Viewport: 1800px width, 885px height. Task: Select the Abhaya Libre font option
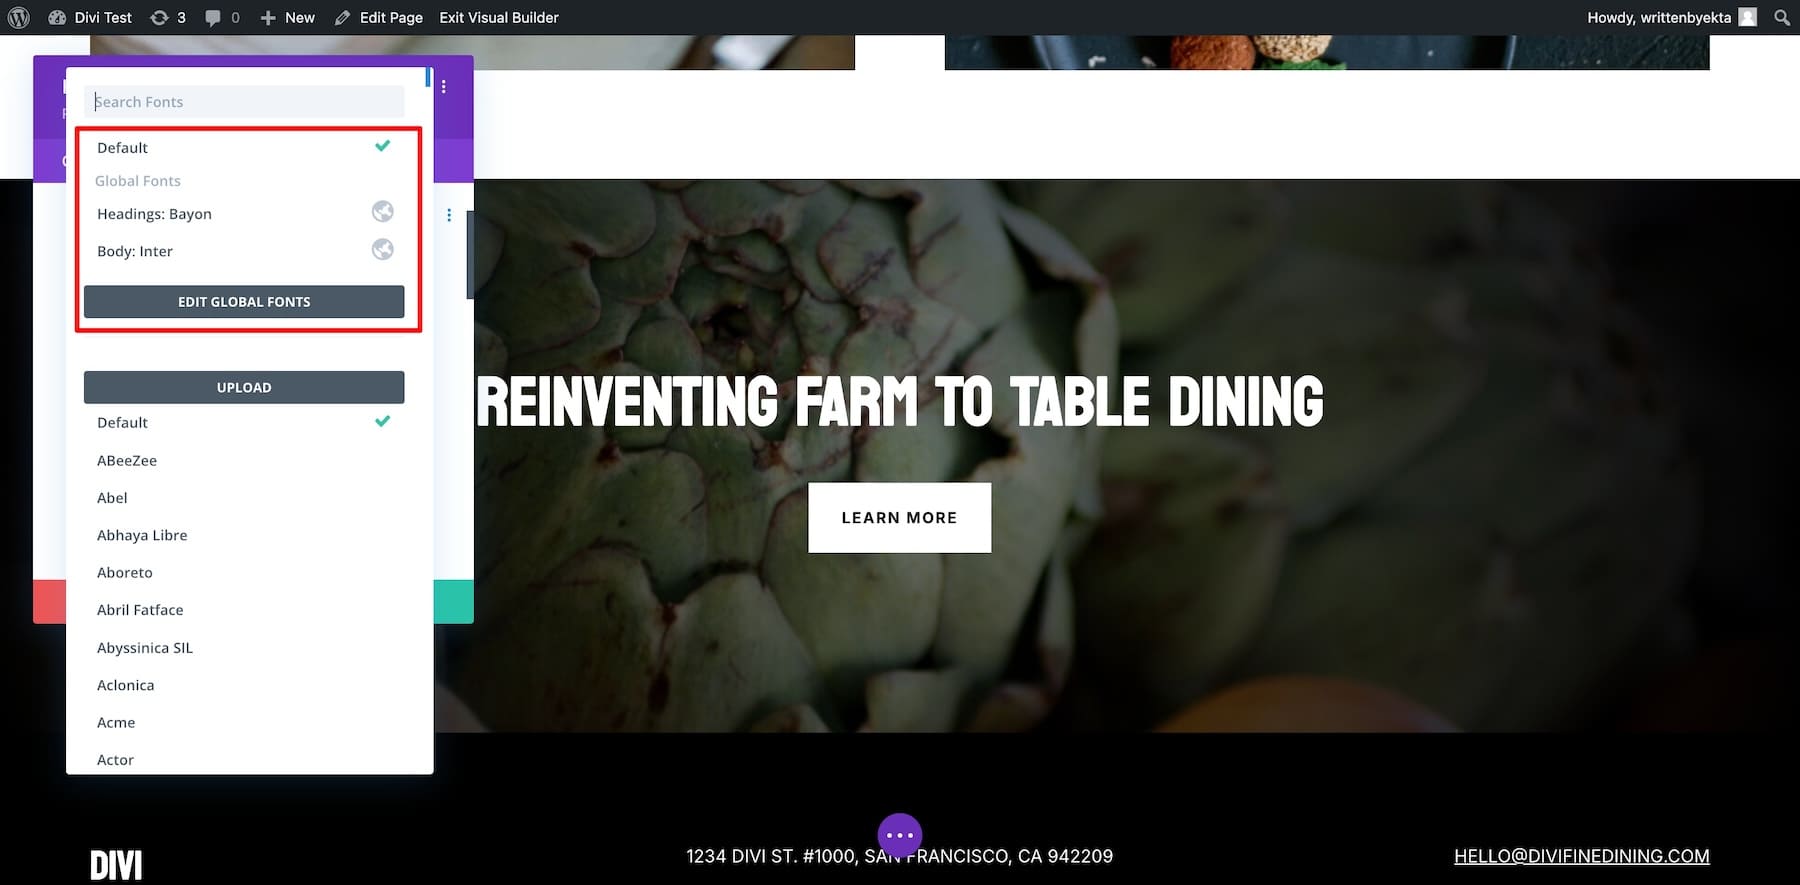(142, 535)
